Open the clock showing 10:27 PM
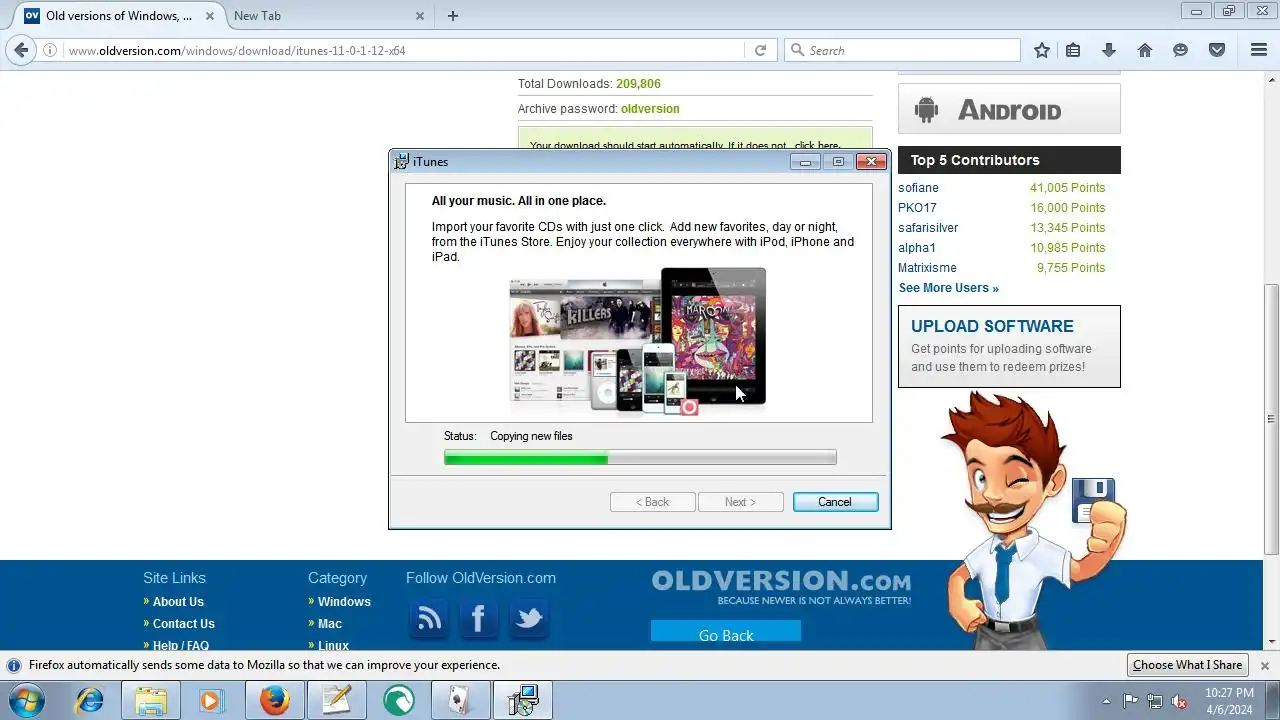The image size is (1280, 720). pos(1229,700)
